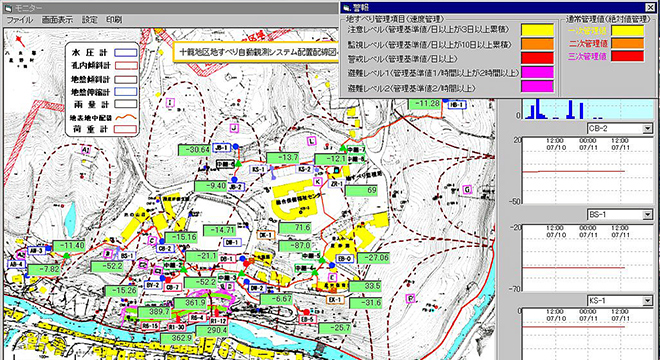The image size is (660, 360).
Task: Select the R1-12 sensor label
Action: click(x=218, y=321)
